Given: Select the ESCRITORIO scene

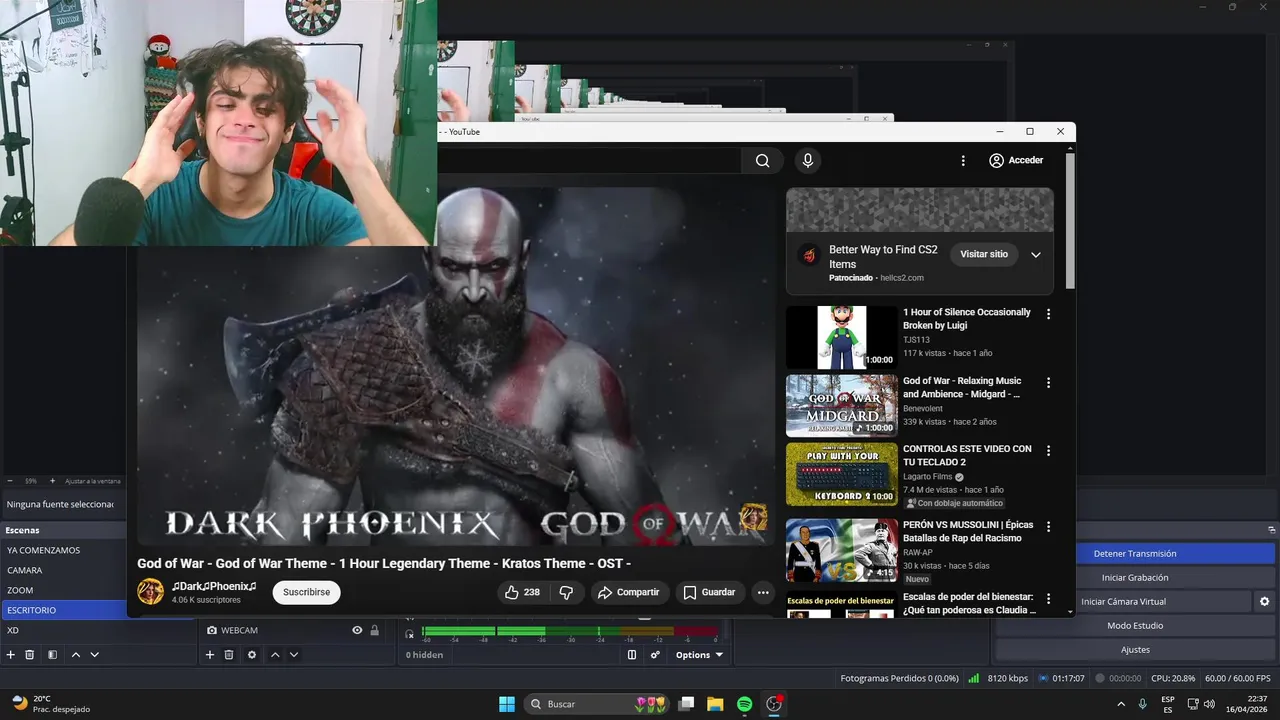Looking at the screenshot, I should pos(63,610).
